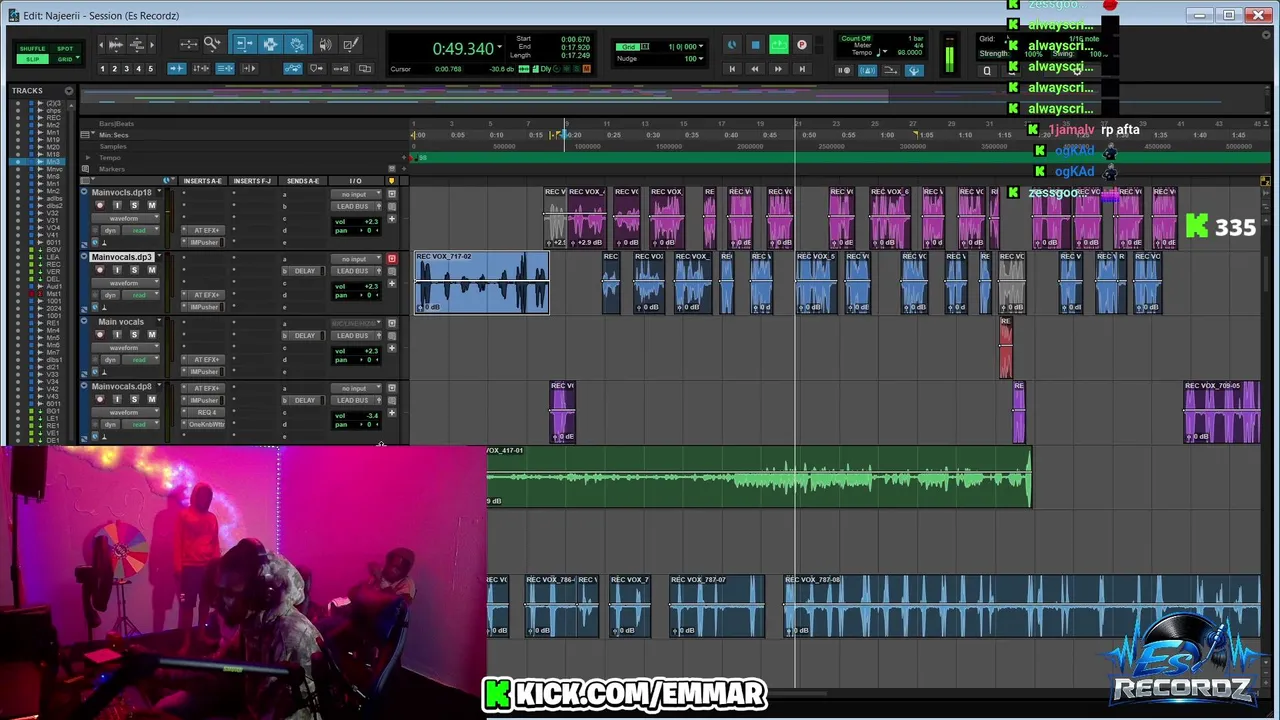Viewport: 1280px width, 720px height.
Task: Stop playback in the transport
Action: (755, 45)
